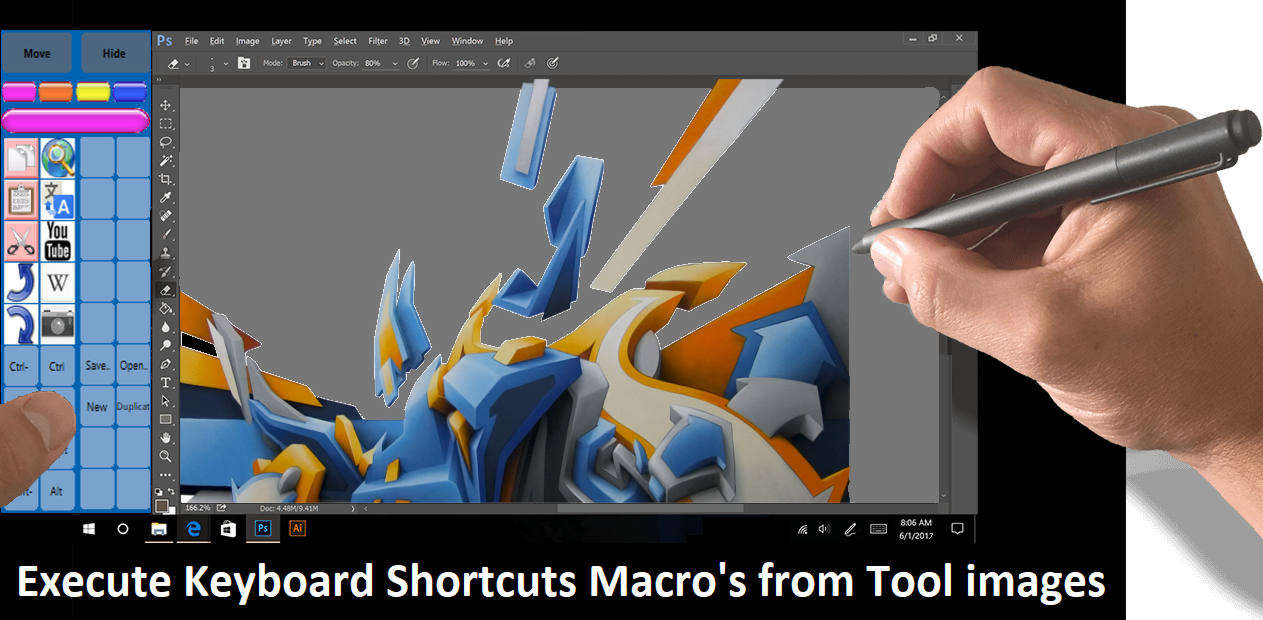The image size is (1263, 620).
Task: Select the Rectangle shape tool
Action: coord(166,419)
